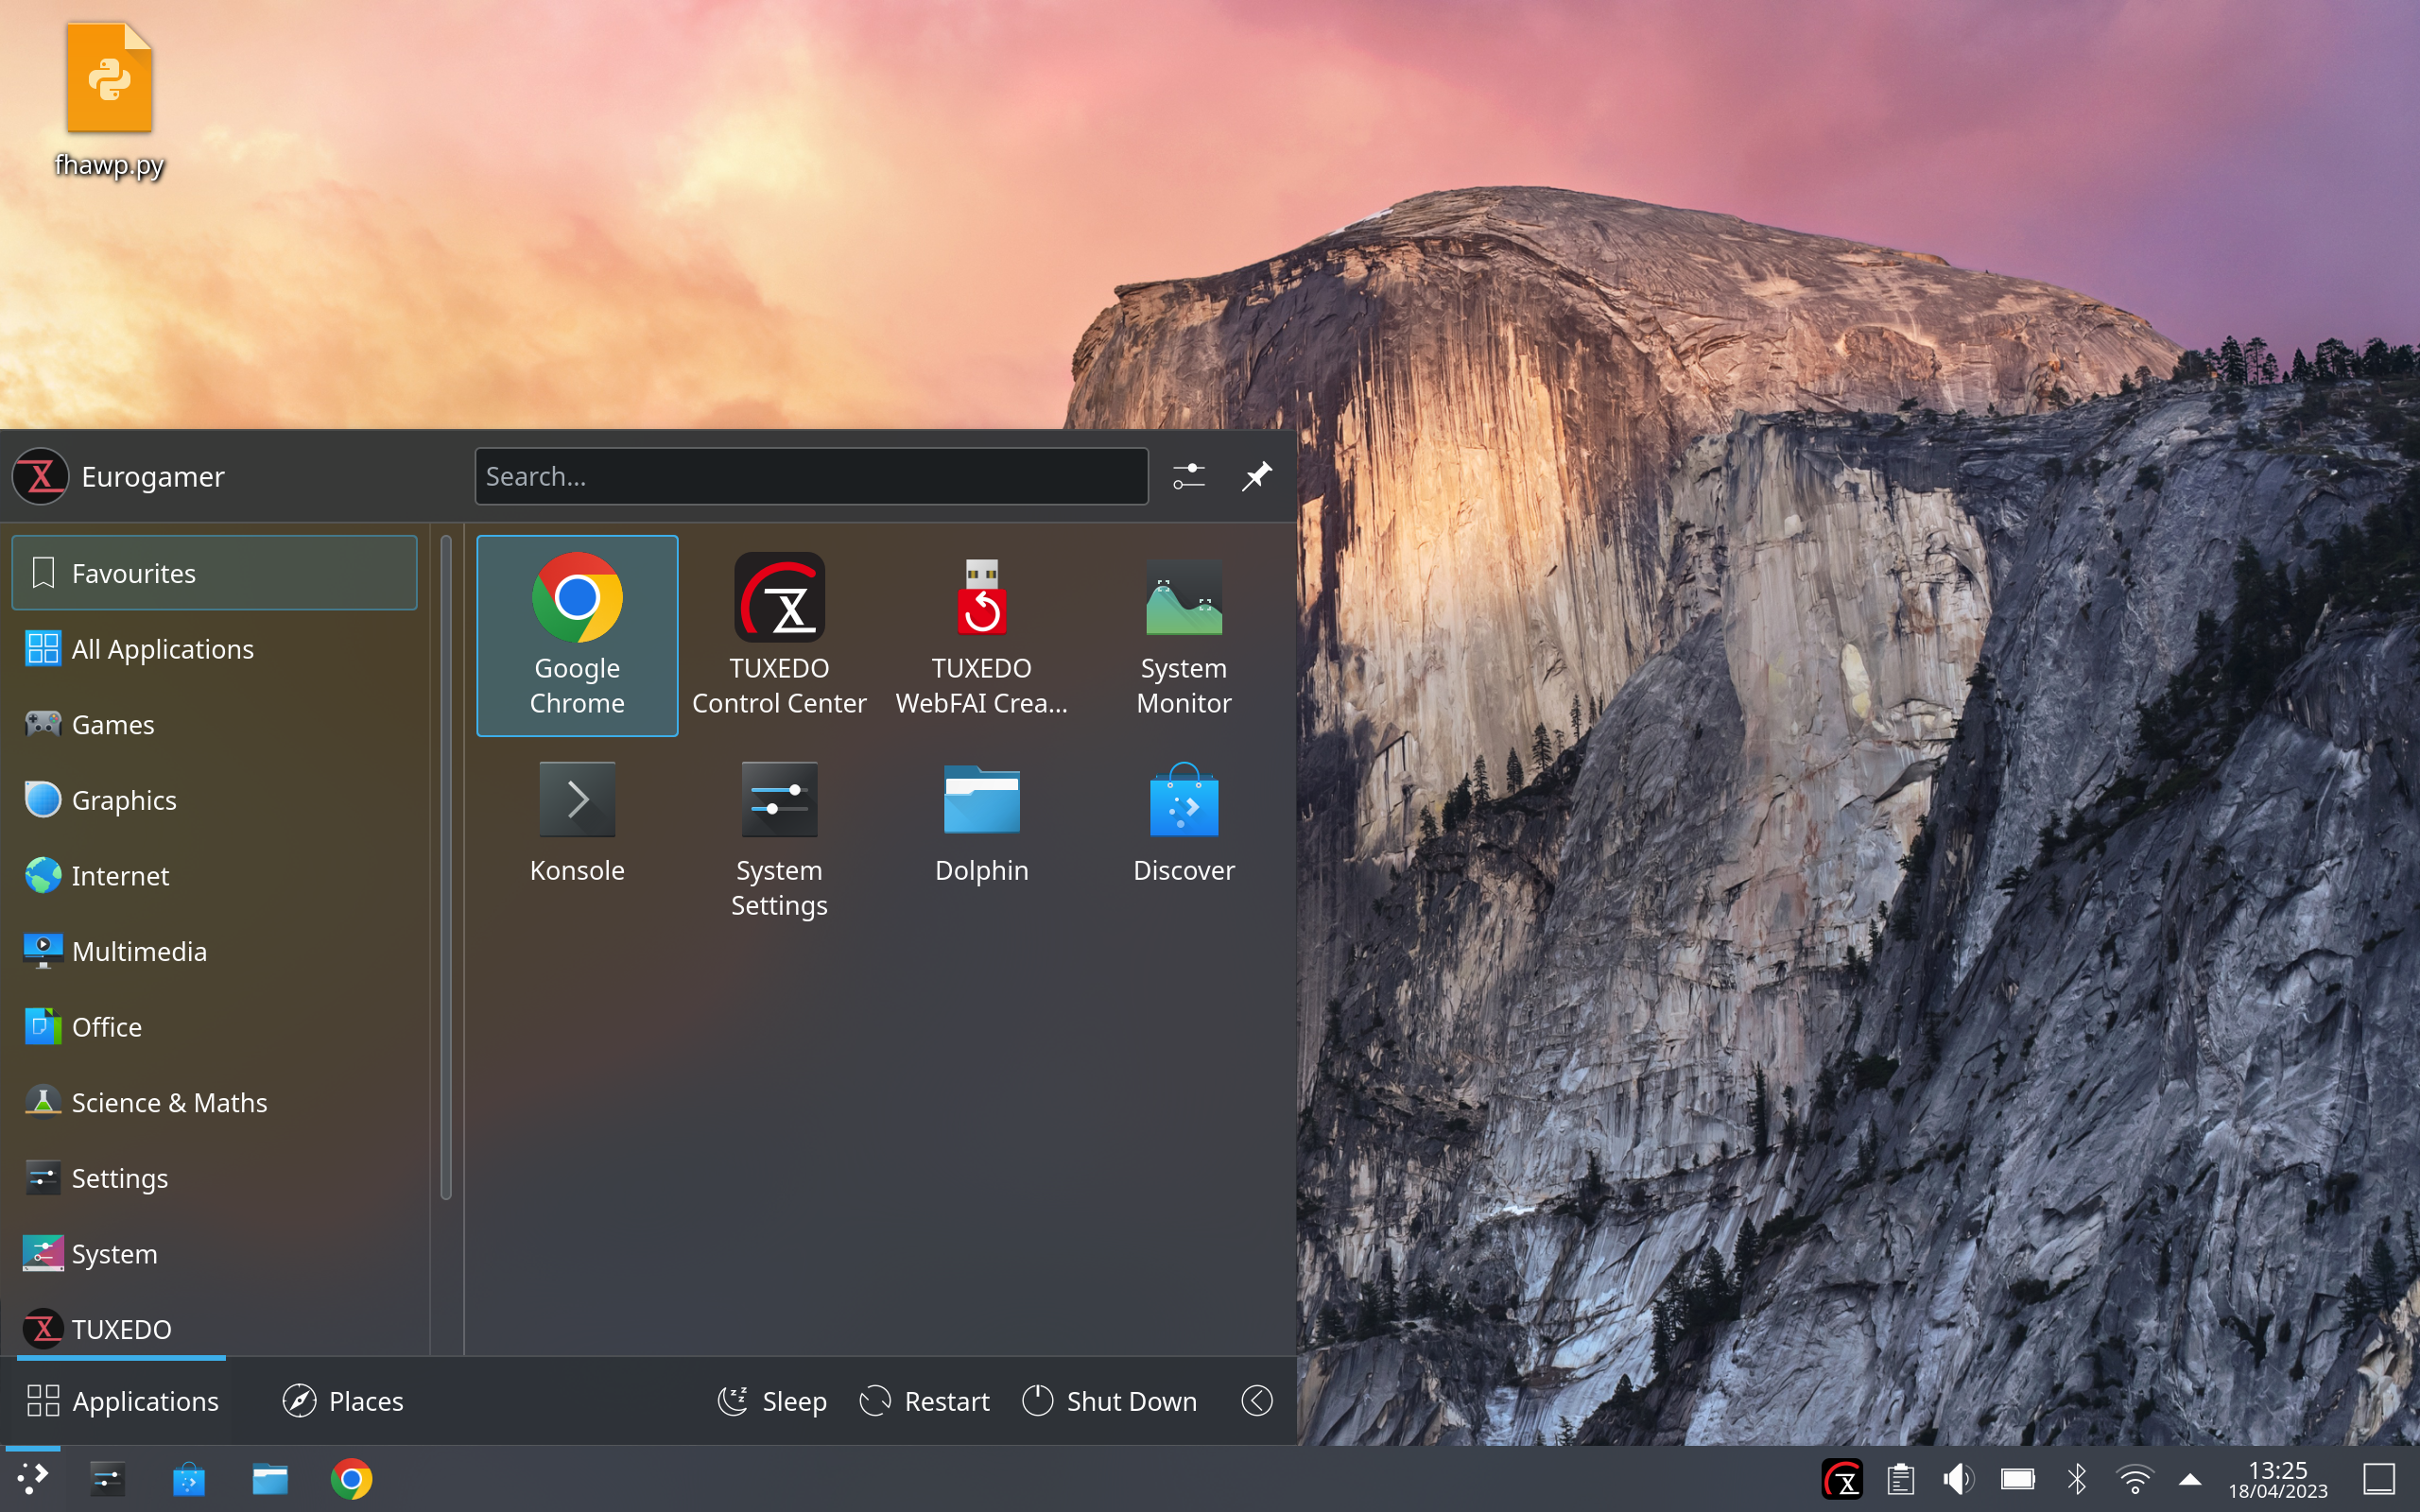Open Chrome from the taskbar
This screenshot has width=2420, height=1512.
(x=351, y=1478)
